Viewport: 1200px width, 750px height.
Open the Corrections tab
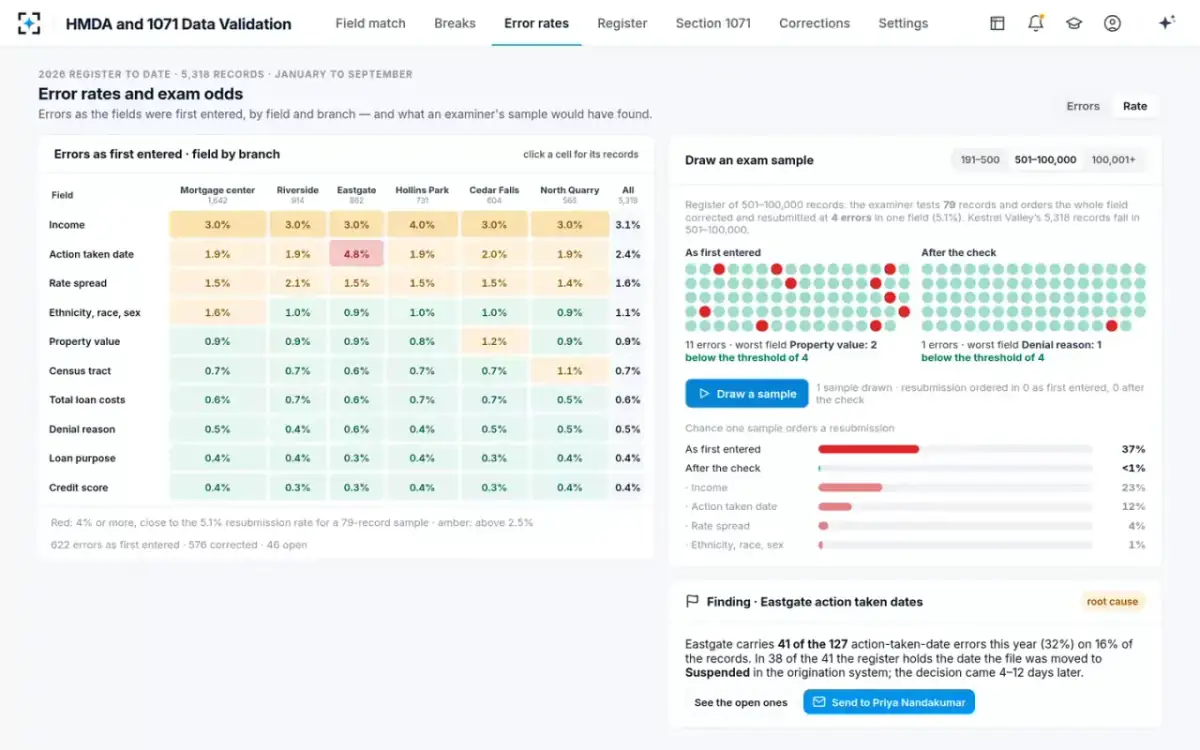coord(815,23)
